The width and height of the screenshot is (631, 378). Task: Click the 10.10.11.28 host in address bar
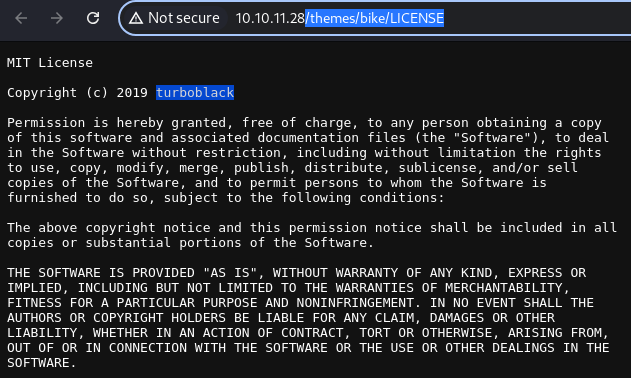270,18
